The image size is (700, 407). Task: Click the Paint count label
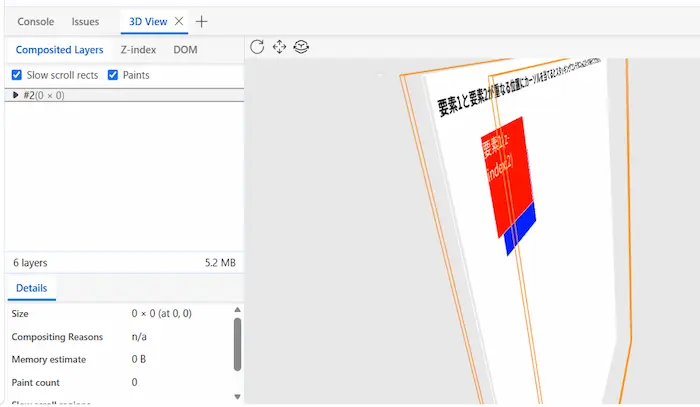[35, 382]
